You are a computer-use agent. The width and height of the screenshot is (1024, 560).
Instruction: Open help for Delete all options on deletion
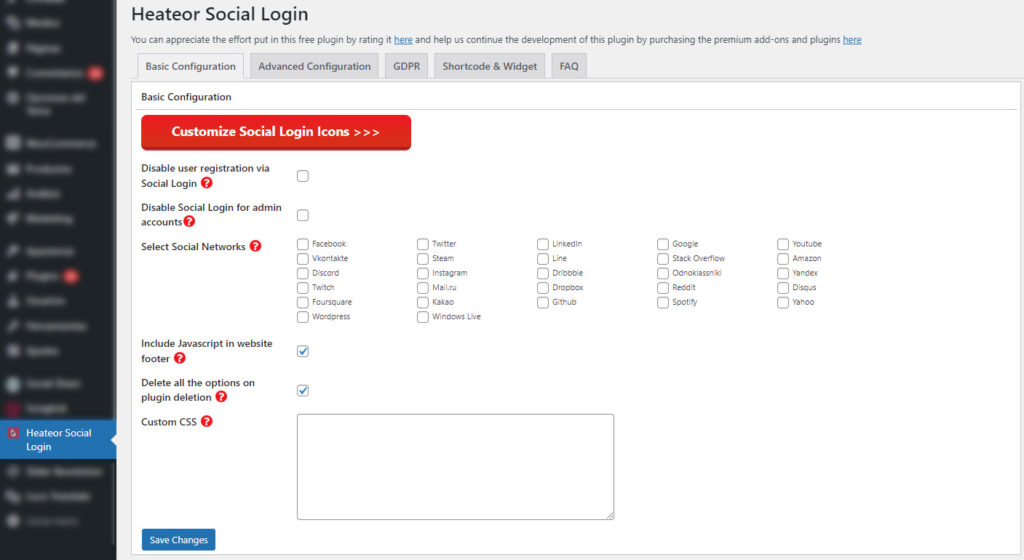pos(221,396)
